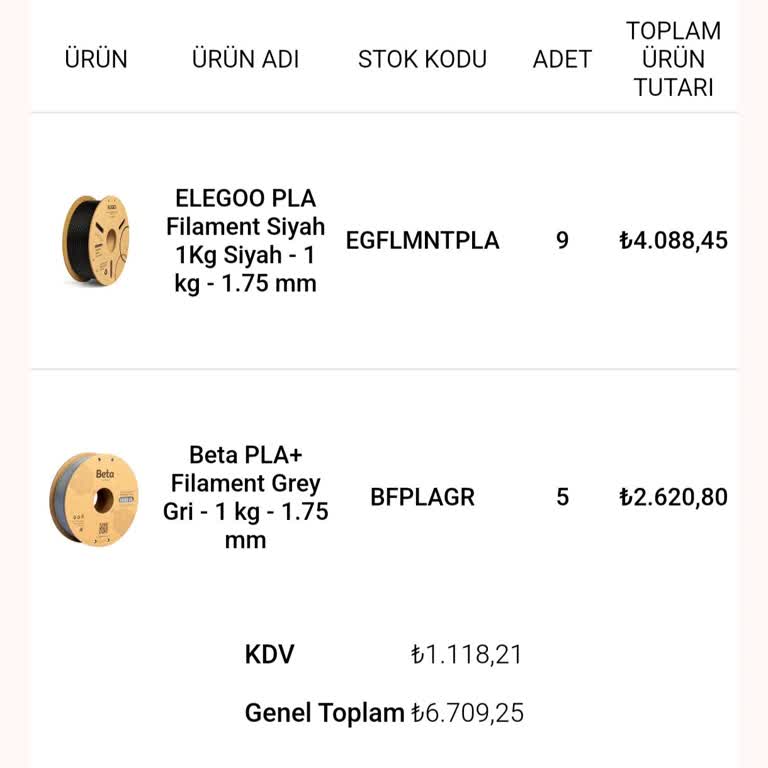Click the TOPLAM ÜRÜN TUTARI column header
Image resolution: width=768 pixels, height=768 pixels.
(x=673, y=59)
